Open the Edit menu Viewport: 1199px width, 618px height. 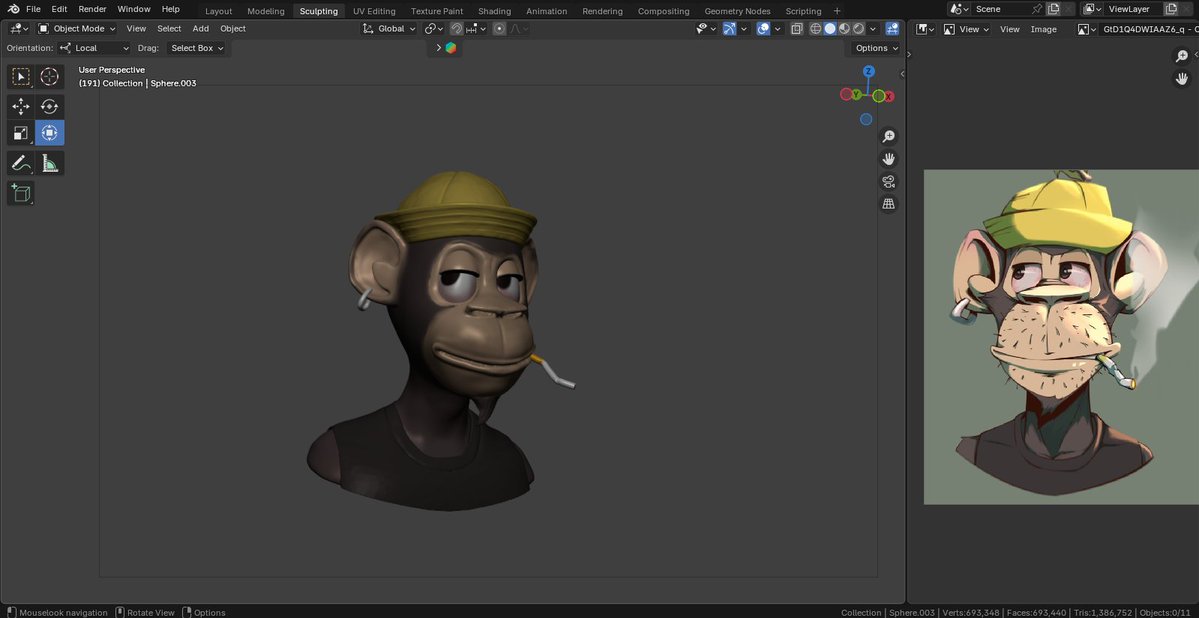click(x=59, y=9)
